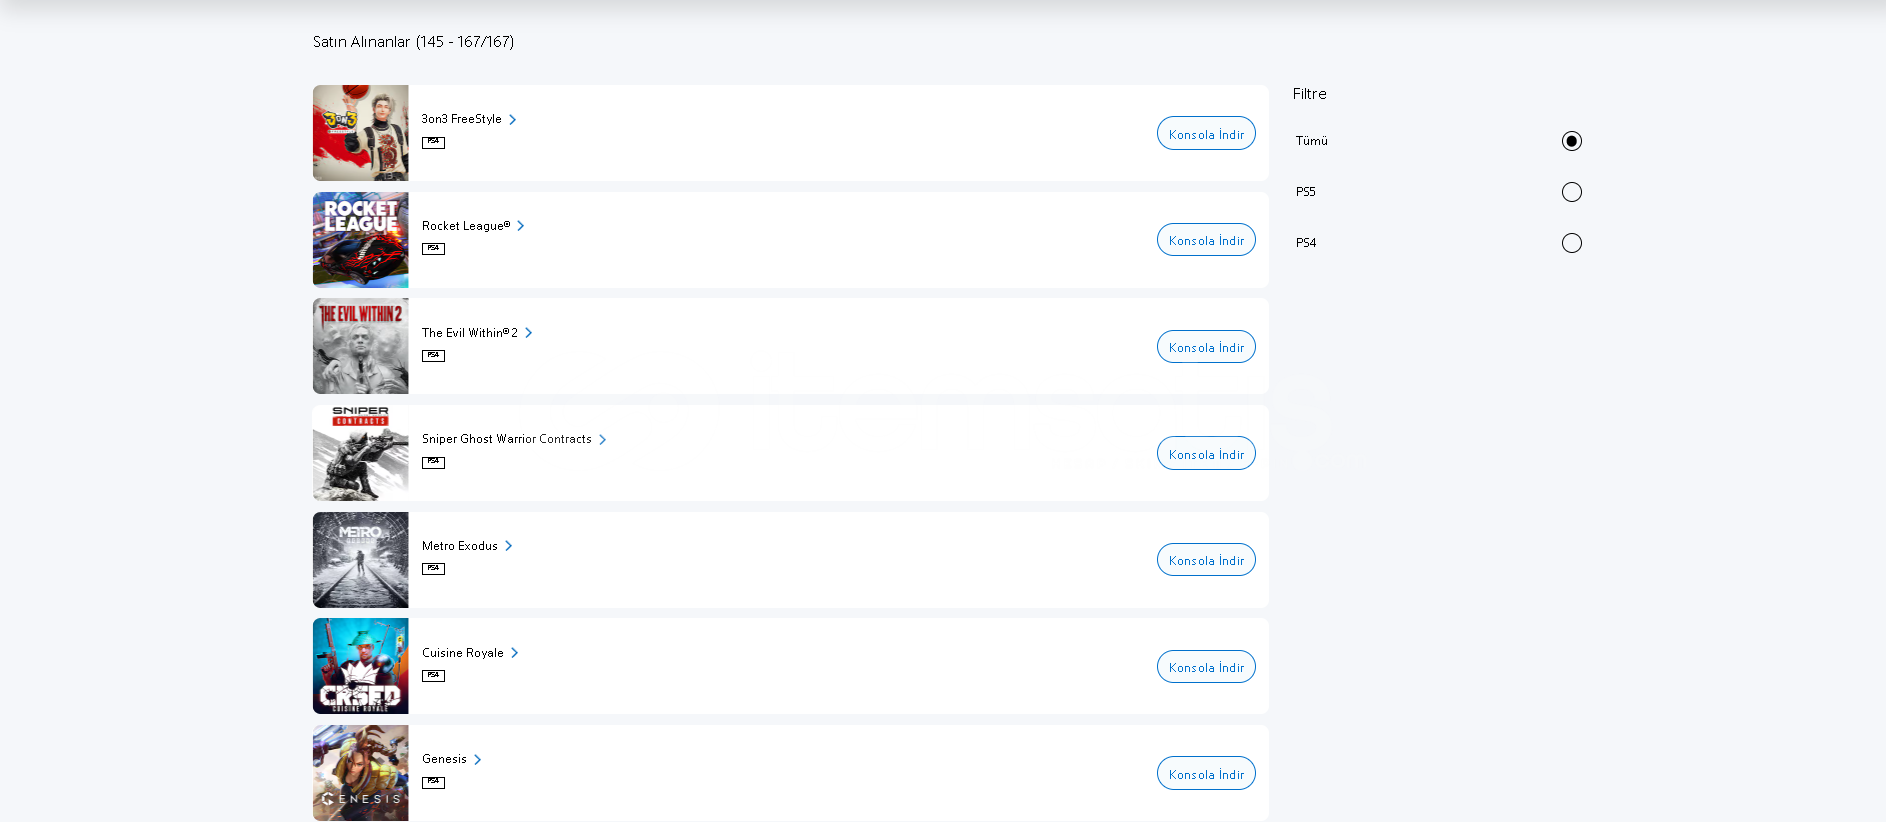Open the Genesis cover thumbnail
Viewport: 1886px width, 822px height.
(361, 773)
